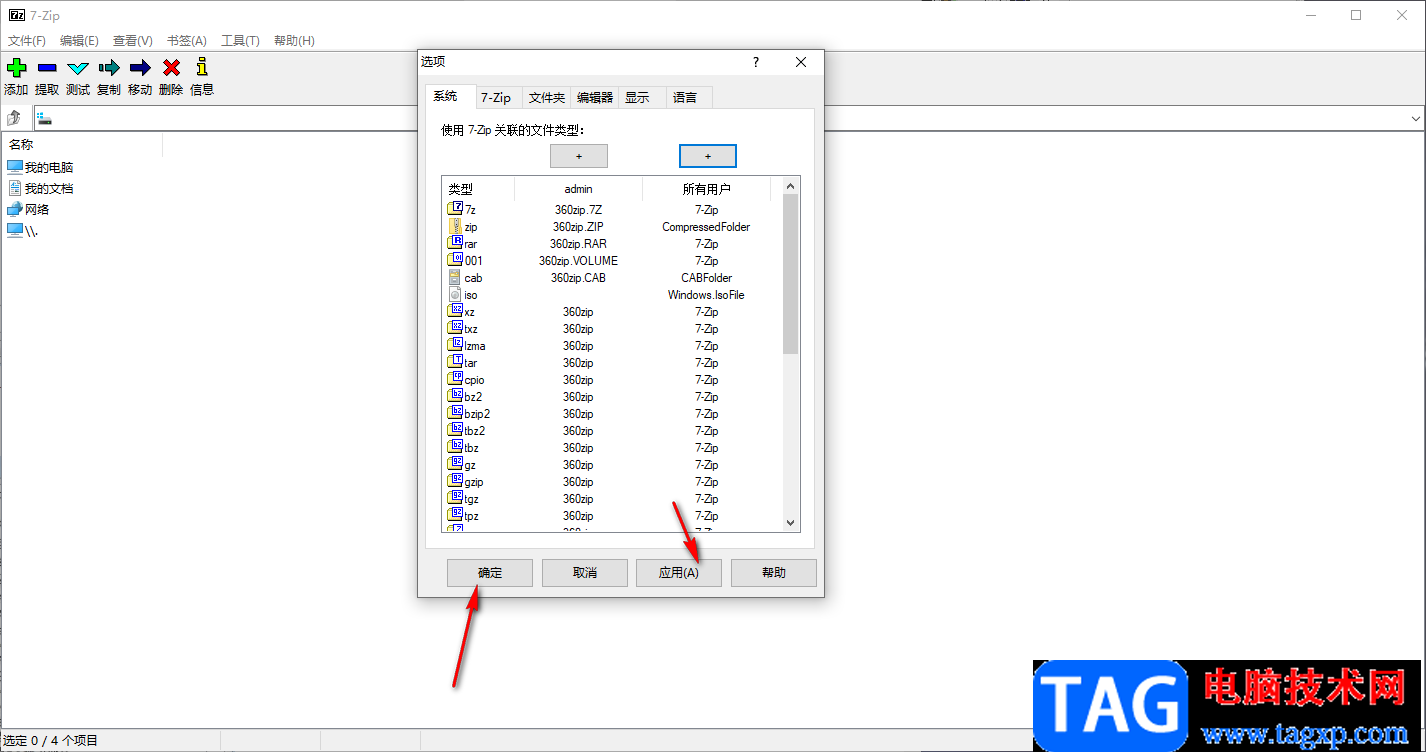1426x752 pixels.
Task: Click the up-folder icon beside the address bar
Action: [x=15, y=119]
